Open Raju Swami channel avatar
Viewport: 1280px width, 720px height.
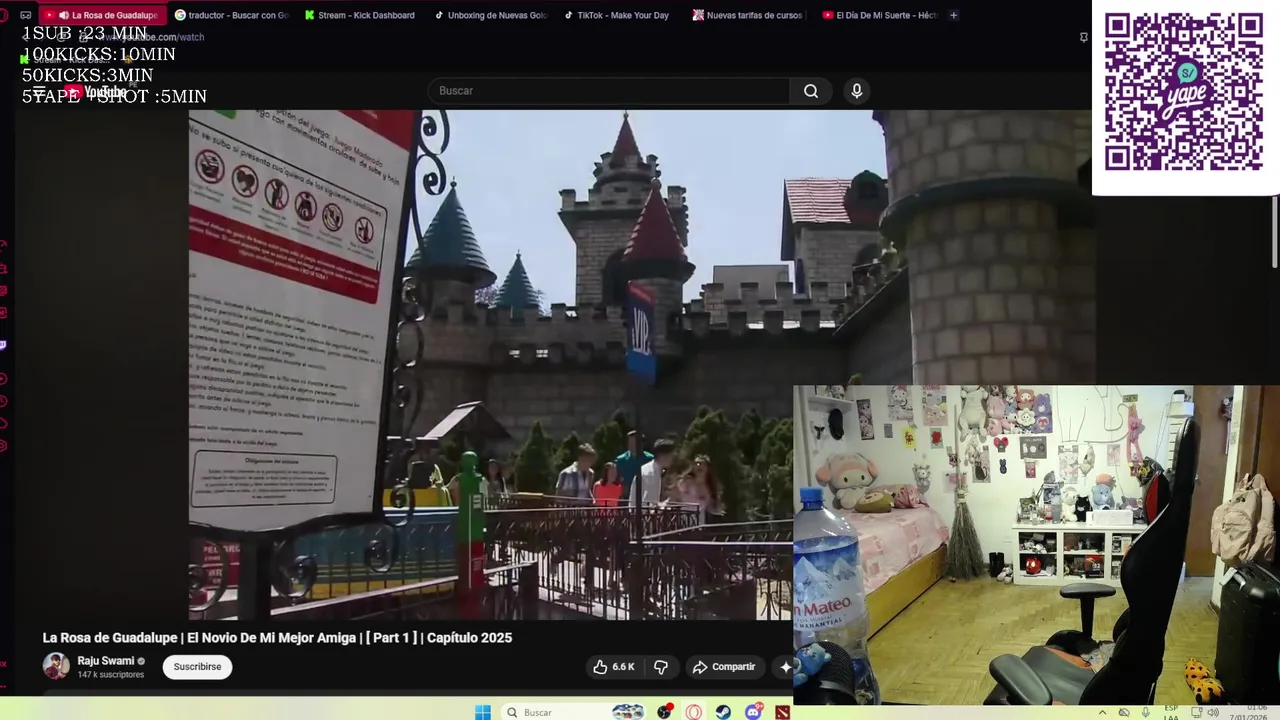[x=56, y=666]
